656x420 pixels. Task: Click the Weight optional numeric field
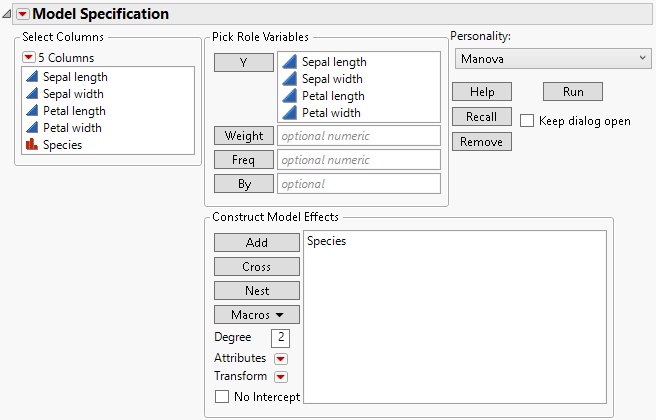point(359,136)
